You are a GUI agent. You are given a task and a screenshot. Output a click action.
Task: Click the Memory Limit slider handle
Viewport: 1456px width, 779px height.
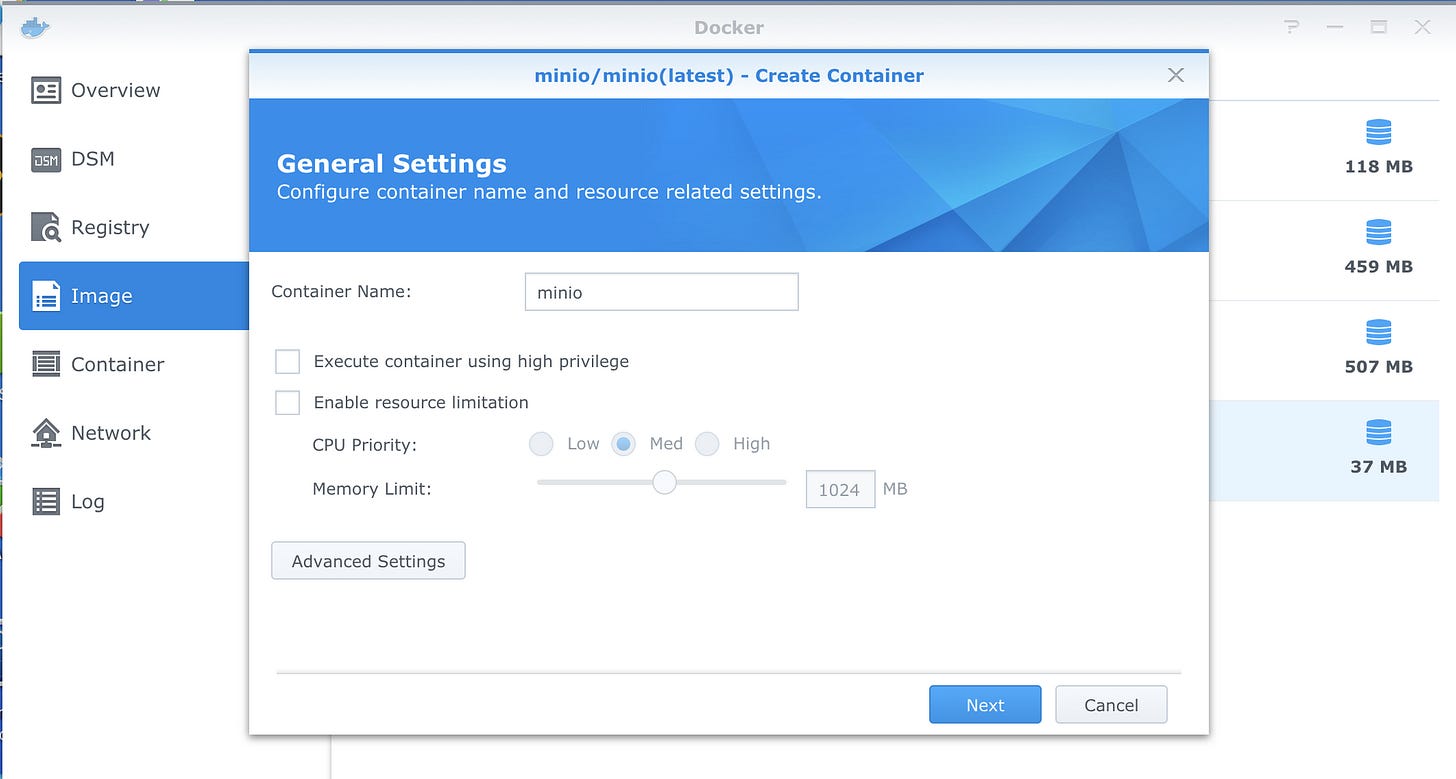click(x=664, y=483)
